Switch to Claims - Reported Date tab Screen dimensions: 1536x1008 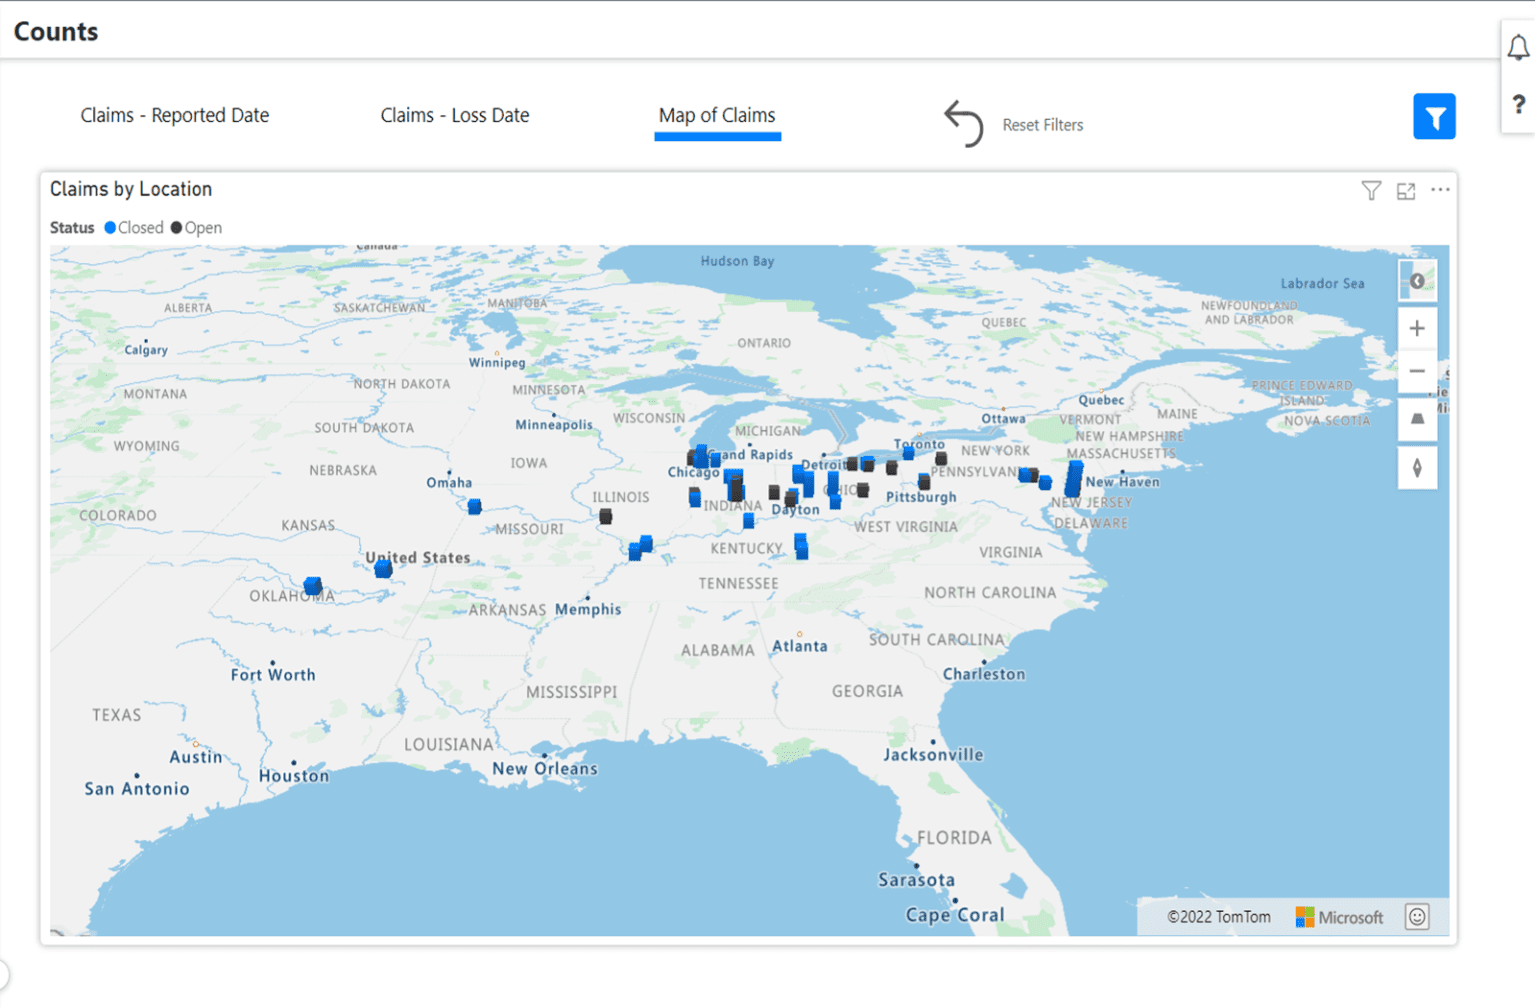pyautogui.click(x=175, y=115)
